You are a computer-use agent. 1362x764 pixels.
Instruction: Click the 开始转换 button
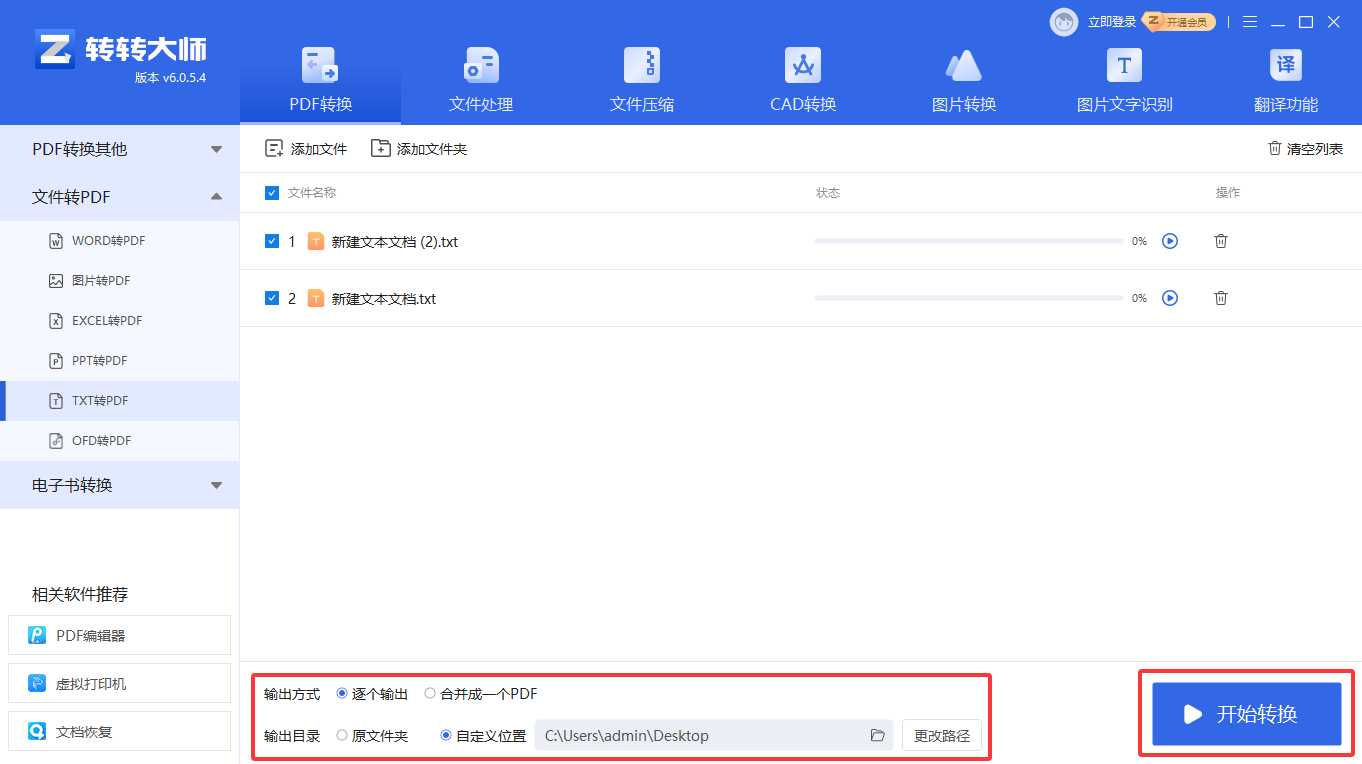click(x=1247, y=714)
